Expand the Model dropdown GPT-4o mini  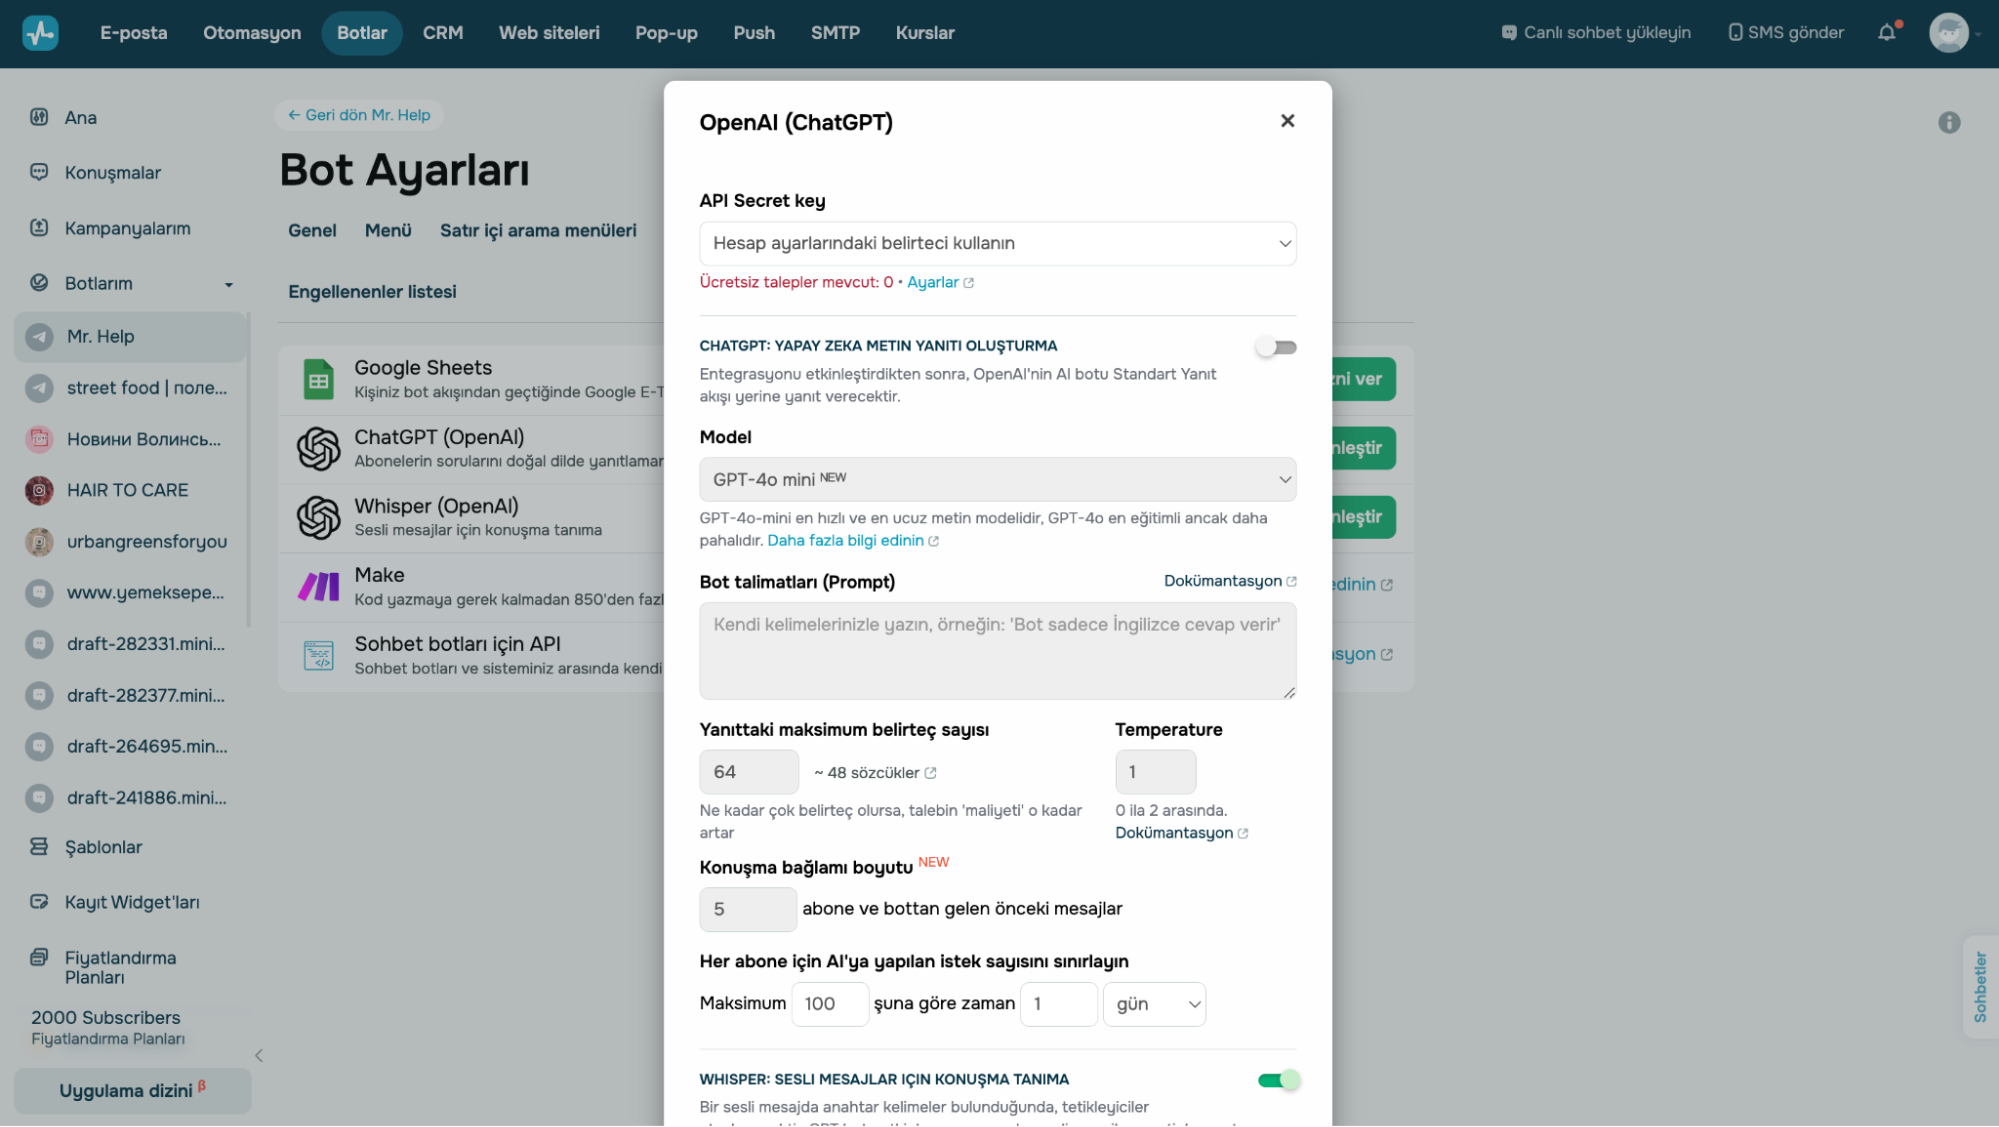point(997,480)
